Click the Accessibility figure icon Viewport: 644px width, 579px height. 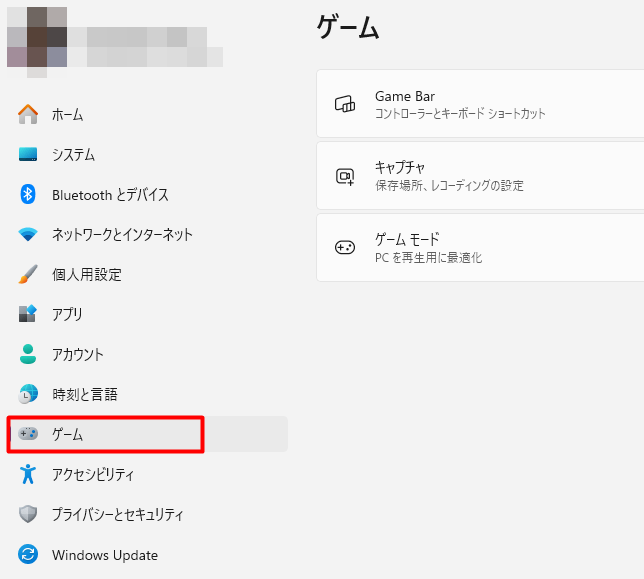[28, 474]
